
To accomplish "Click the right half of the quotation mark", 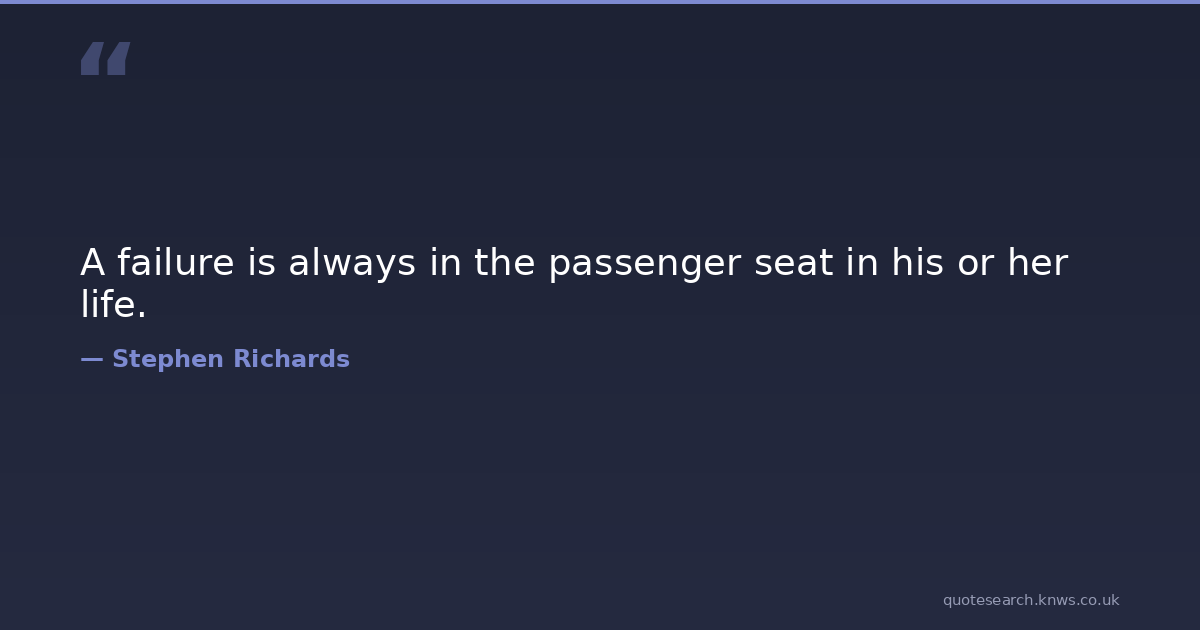I will click(118, 58).
